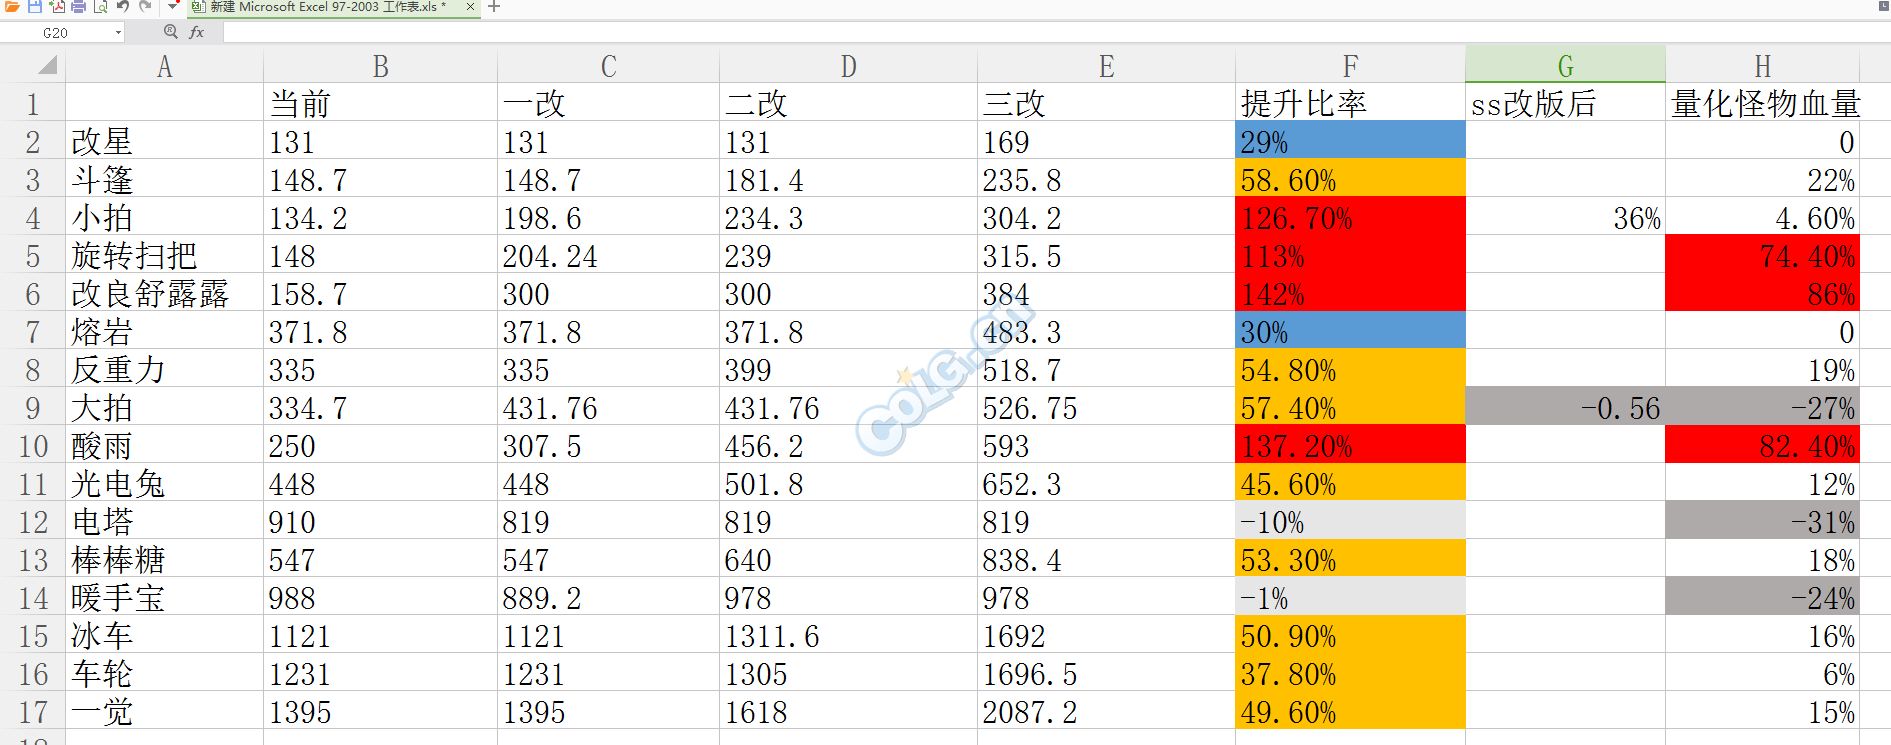Select row 1 header
This screenshot has height=745, width=1891.
tap(32, 103)
